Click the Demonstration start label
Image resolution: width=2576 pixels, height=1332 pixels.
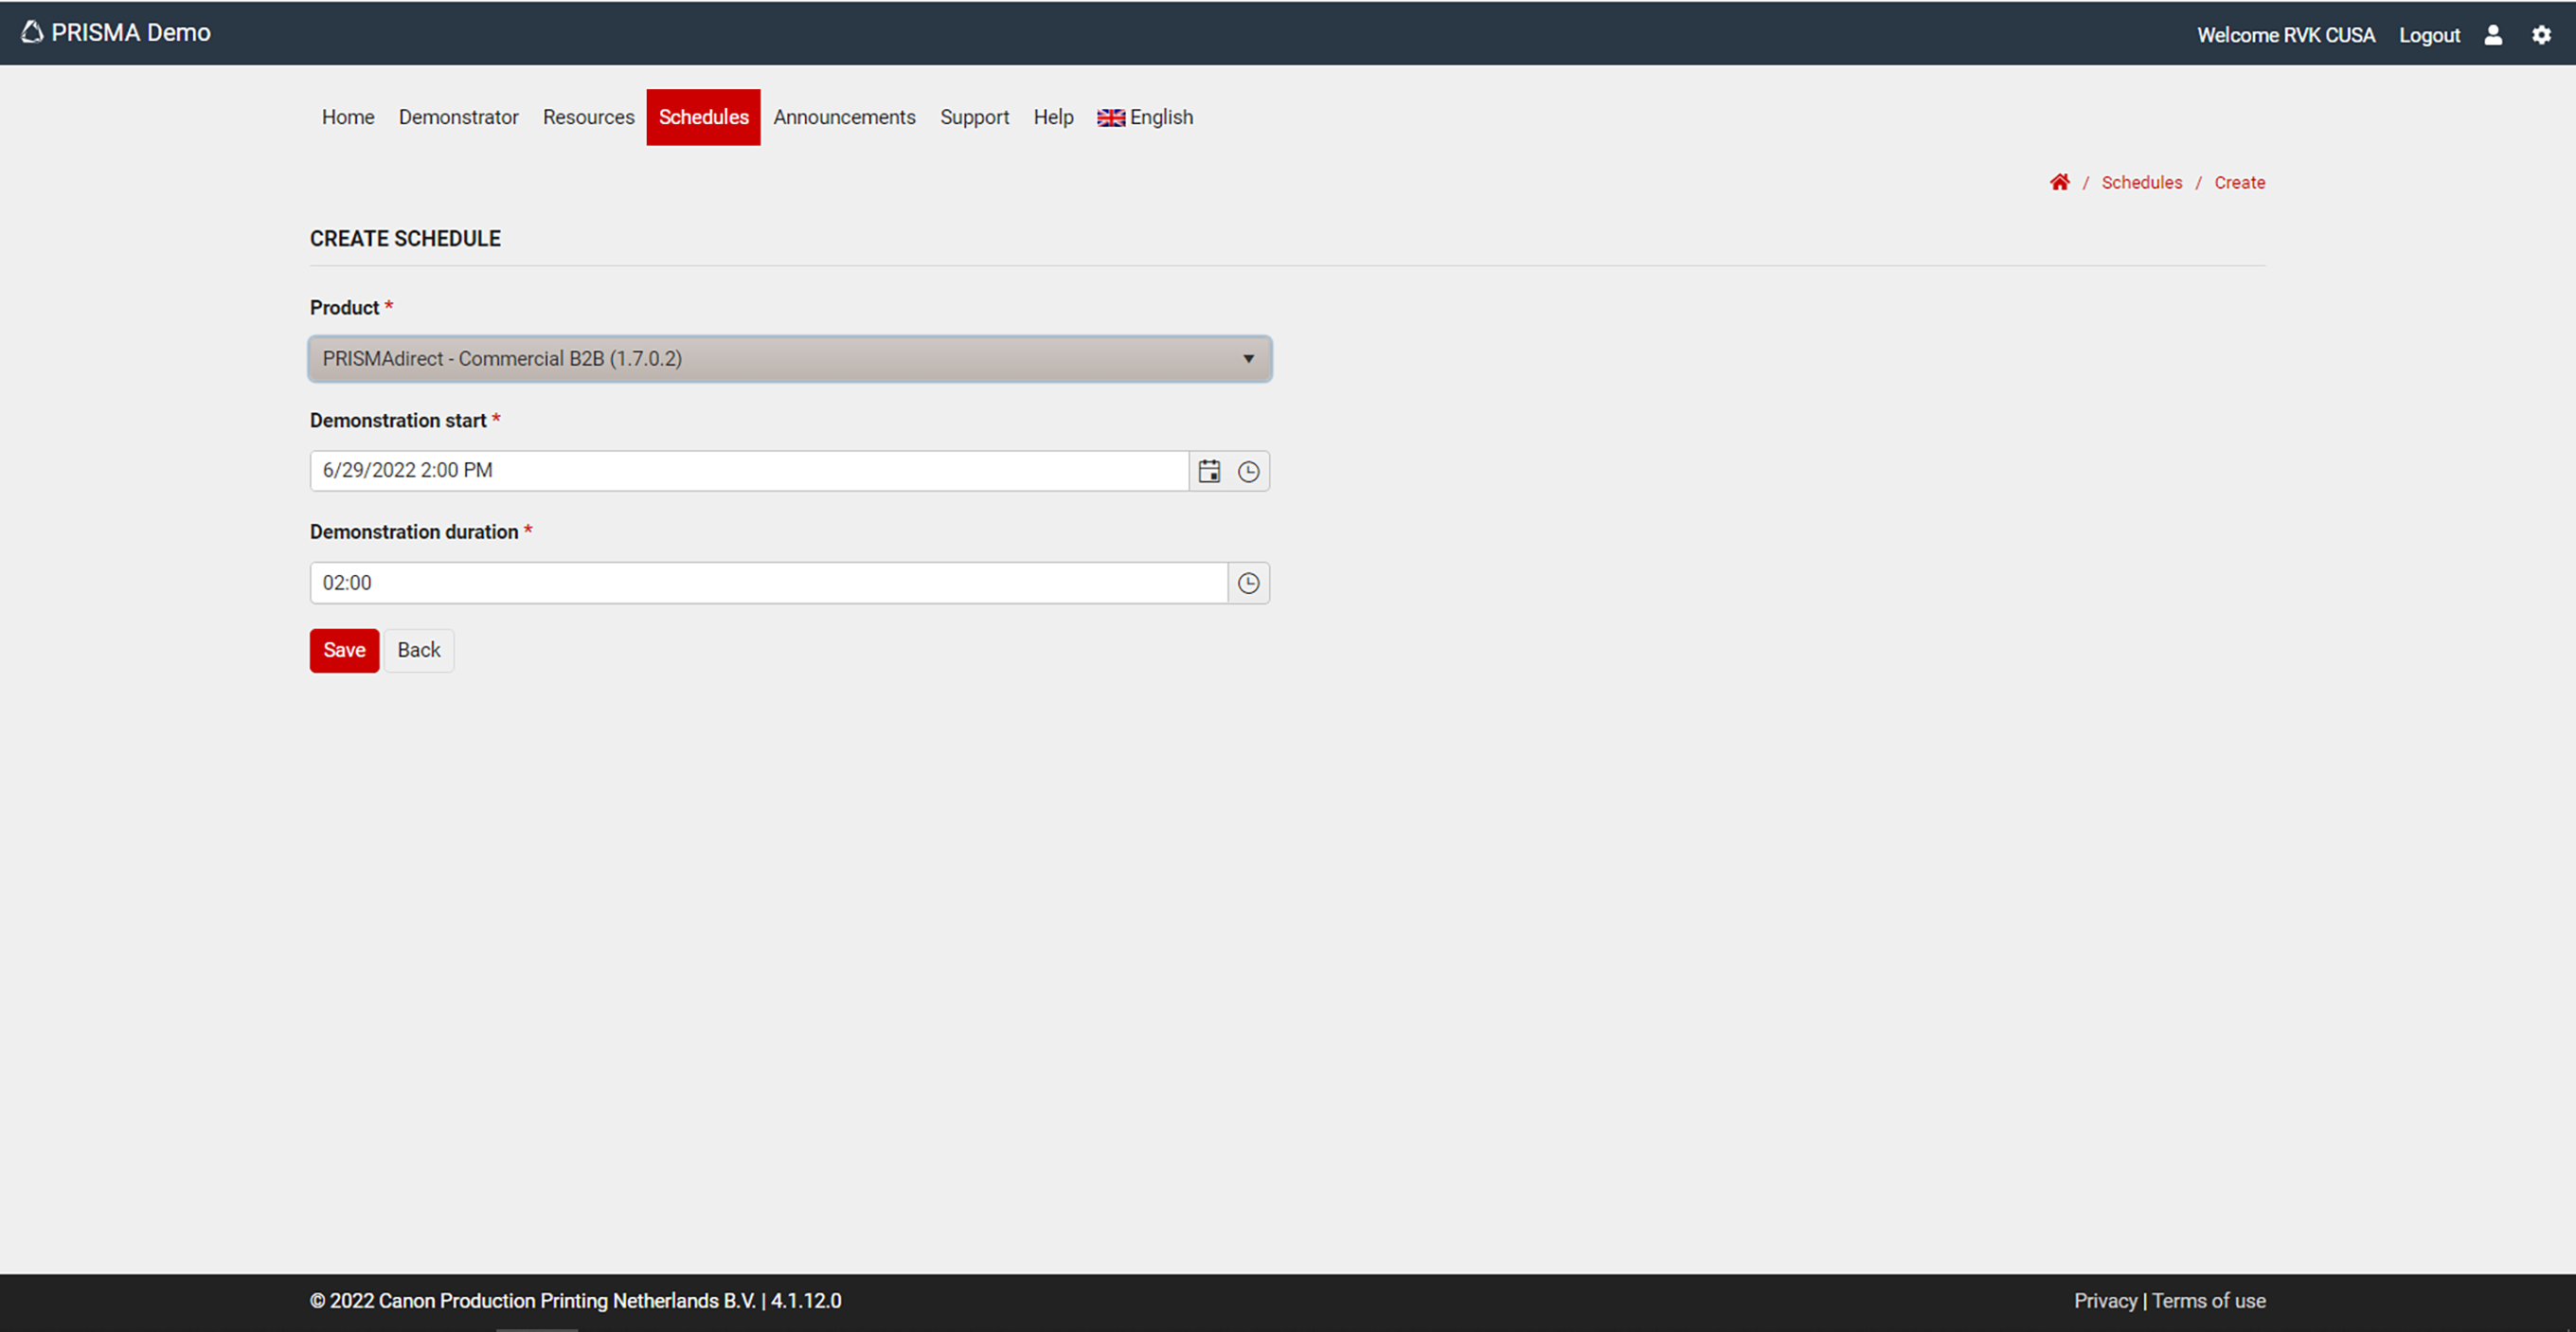(x=398, y=421)
